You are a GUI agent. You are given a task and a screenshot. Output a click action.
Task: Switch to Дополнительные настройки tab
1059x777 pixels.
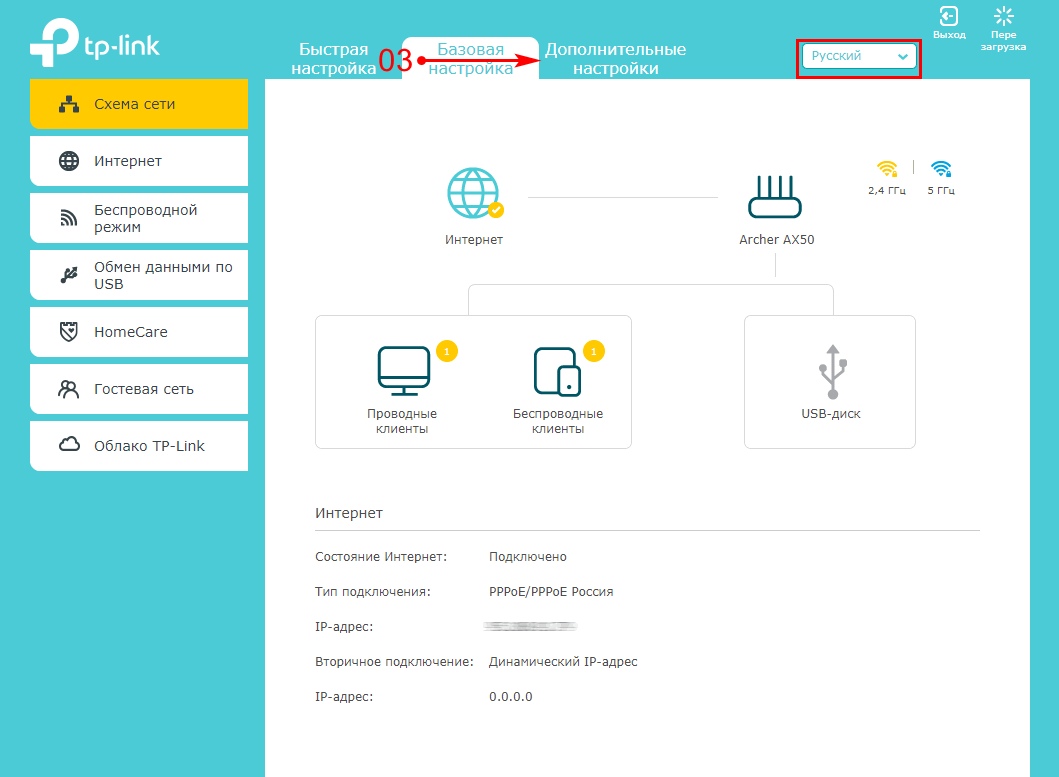click(615, 59)
